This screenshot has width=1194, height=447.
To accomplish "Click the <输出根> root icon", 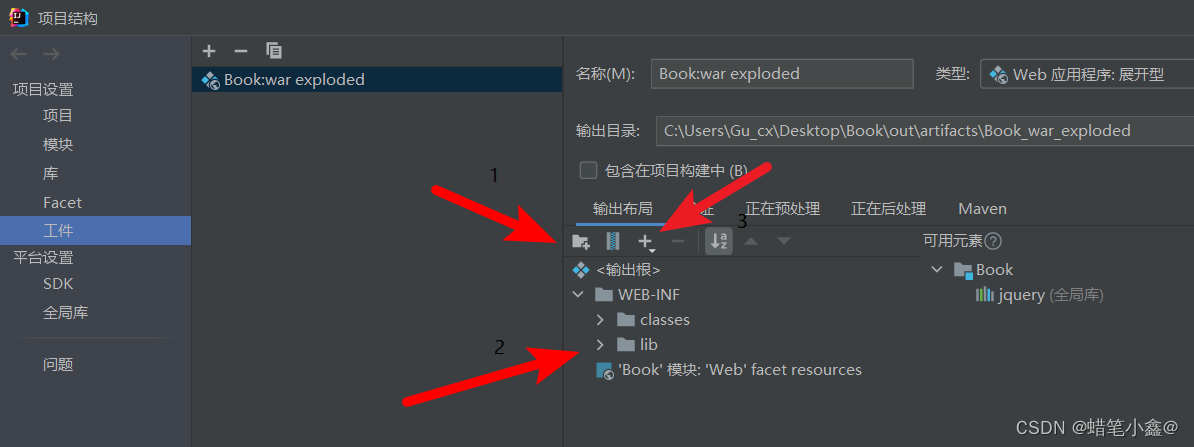I will [x=581, y=270].
